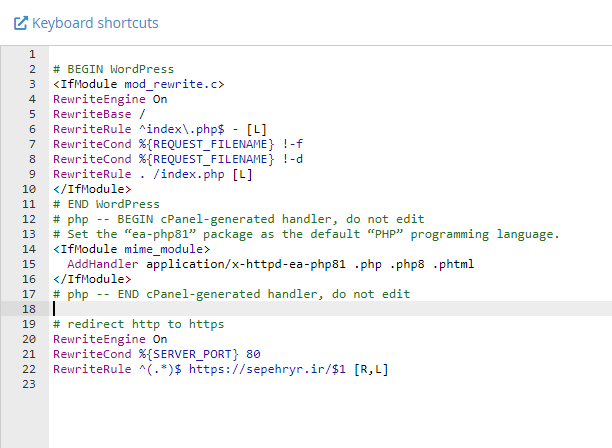Click the 'ea-php81' package comment line
This screenshot has height=448, width=612.
[306, 234]
